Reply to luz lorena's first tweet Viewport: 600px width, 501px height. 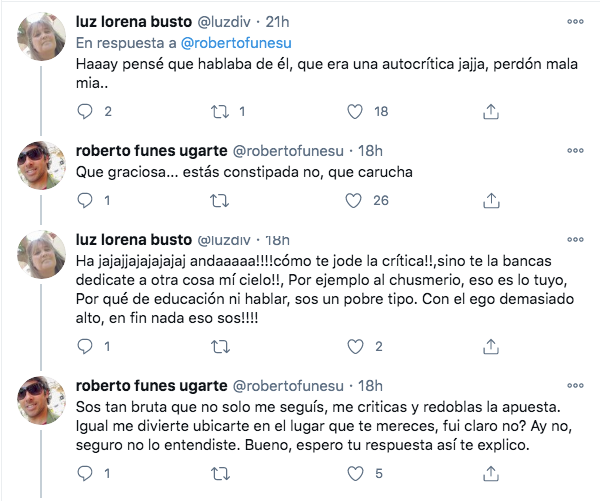pyautogui.click(x=85, y=111)
